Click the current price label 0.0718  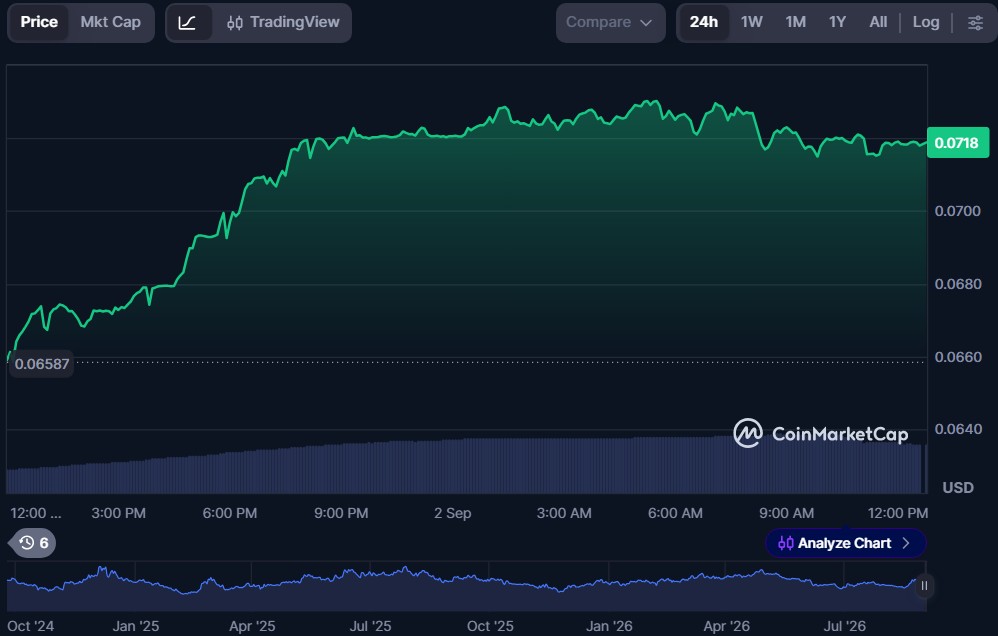coord(957,143)
